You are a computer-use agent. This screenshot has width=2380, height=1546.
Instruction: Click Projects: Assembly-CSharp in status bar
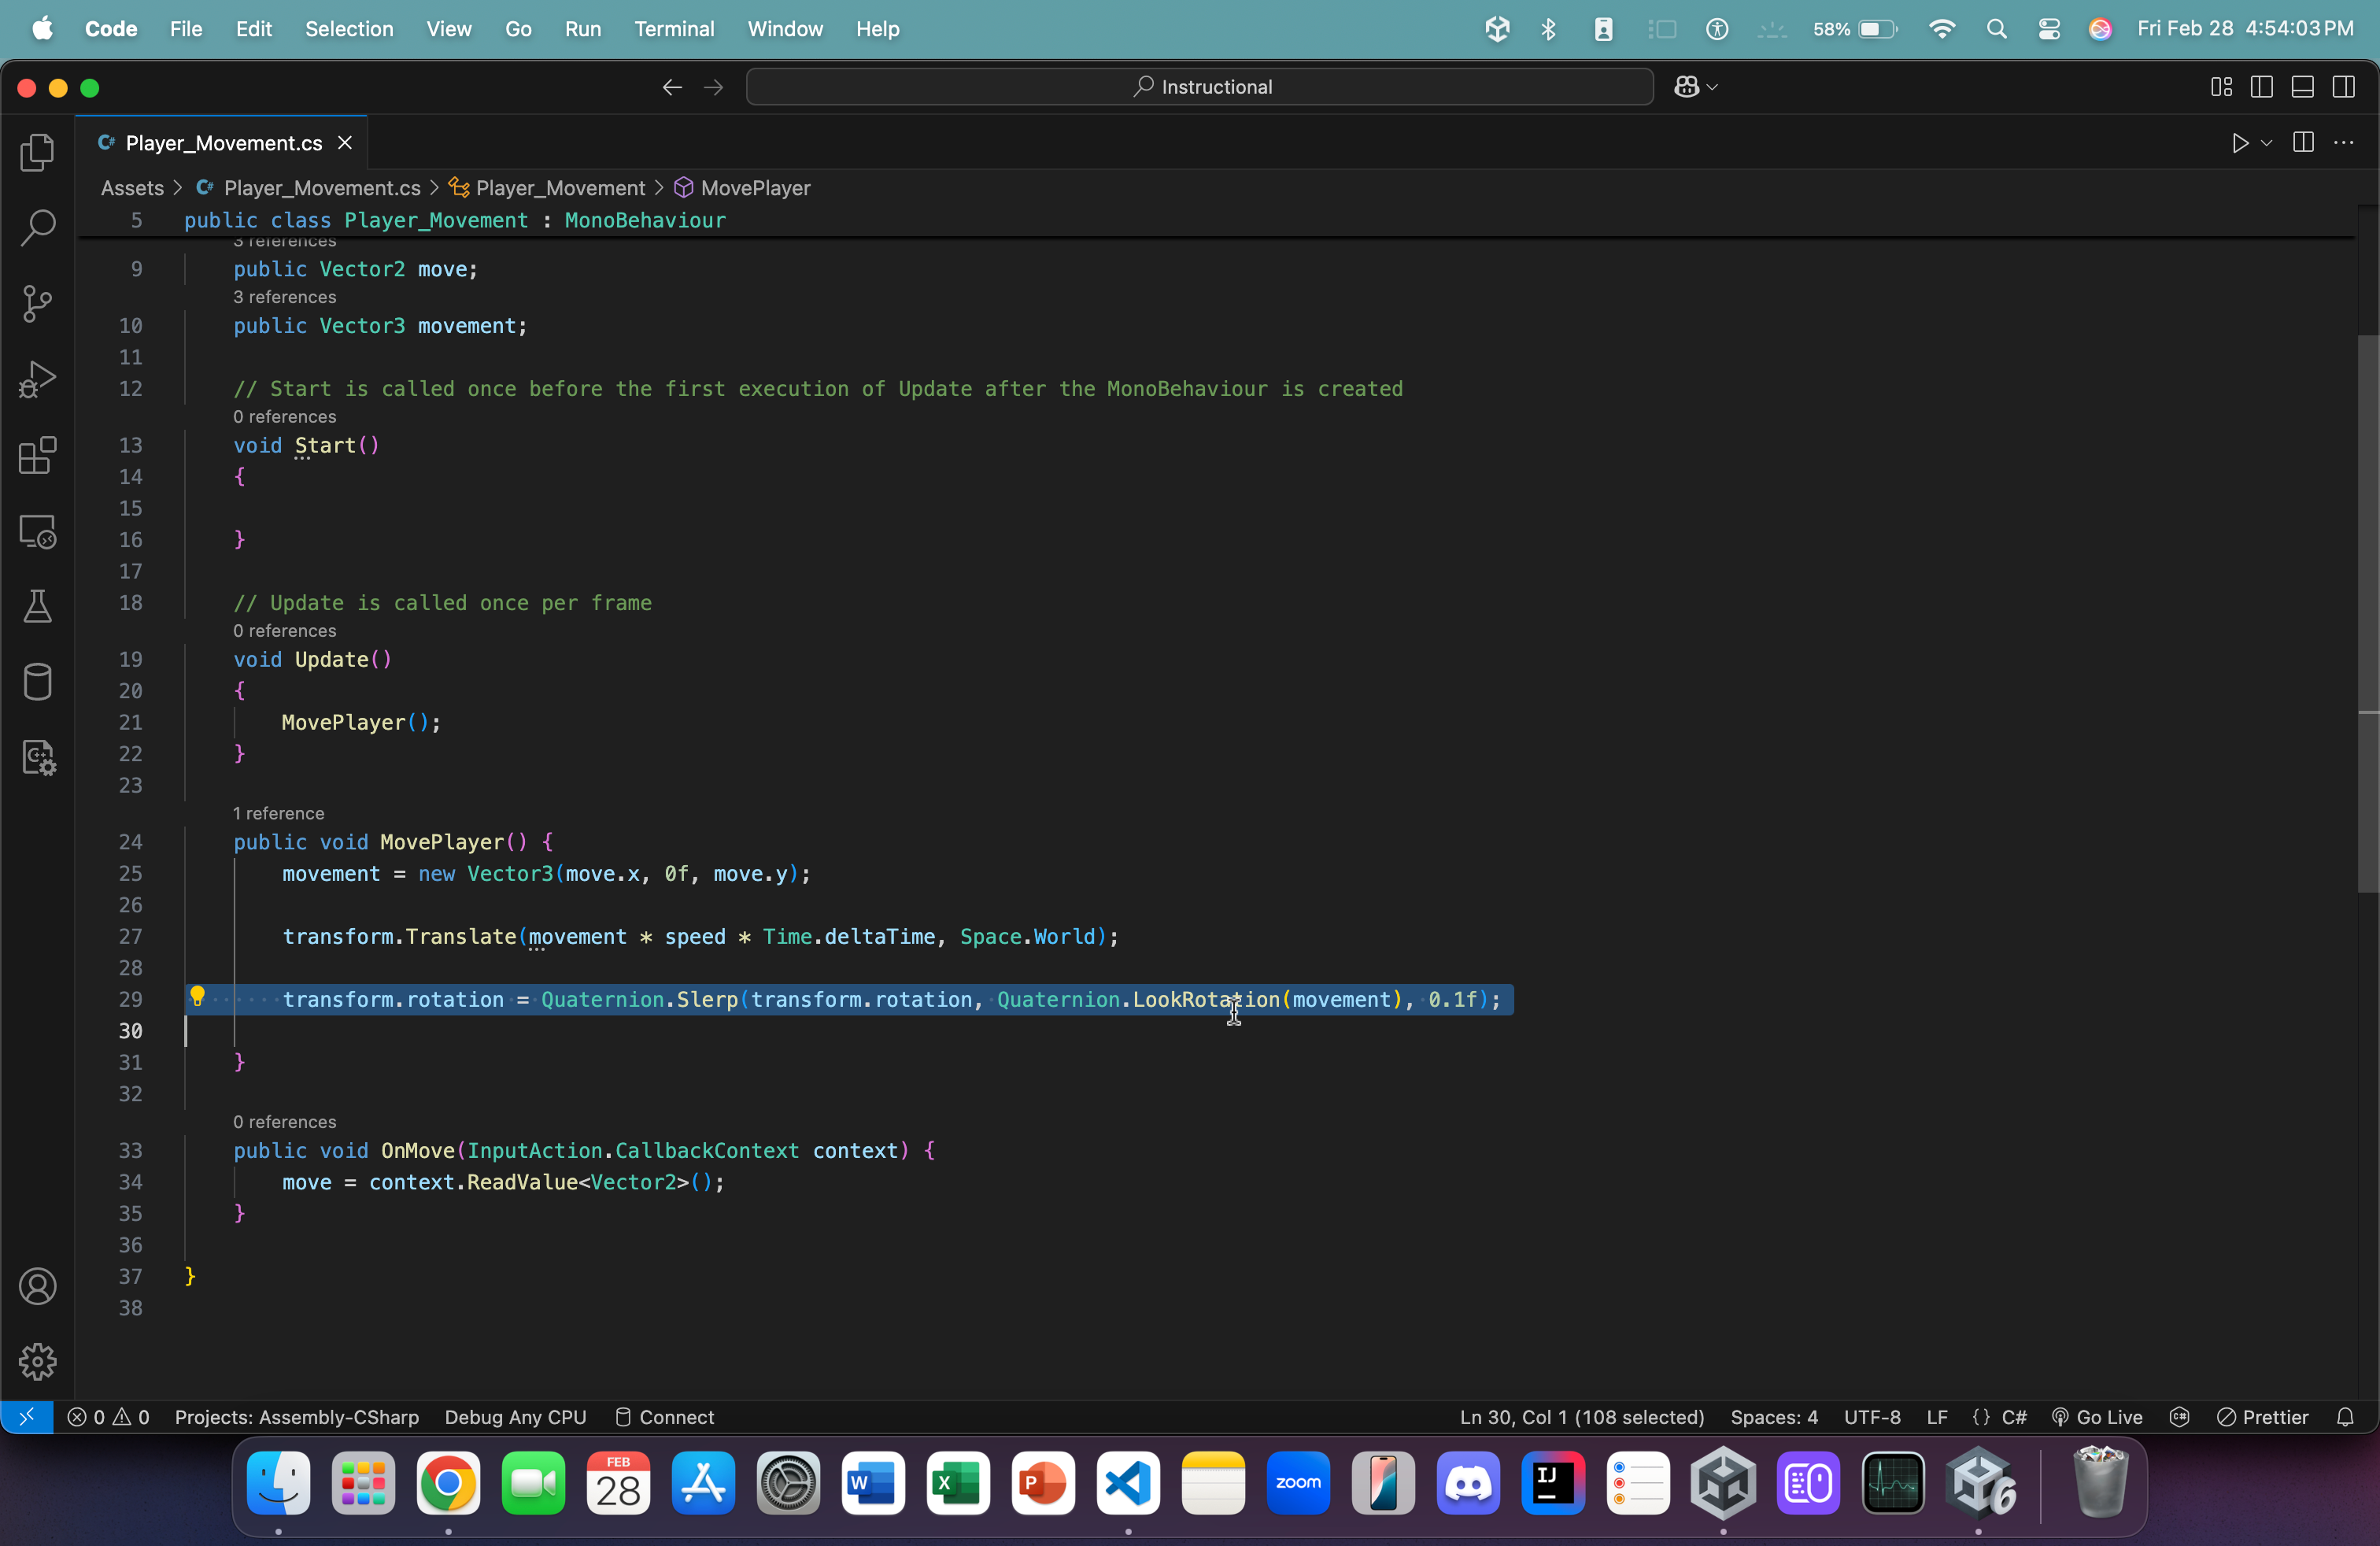296,1417
